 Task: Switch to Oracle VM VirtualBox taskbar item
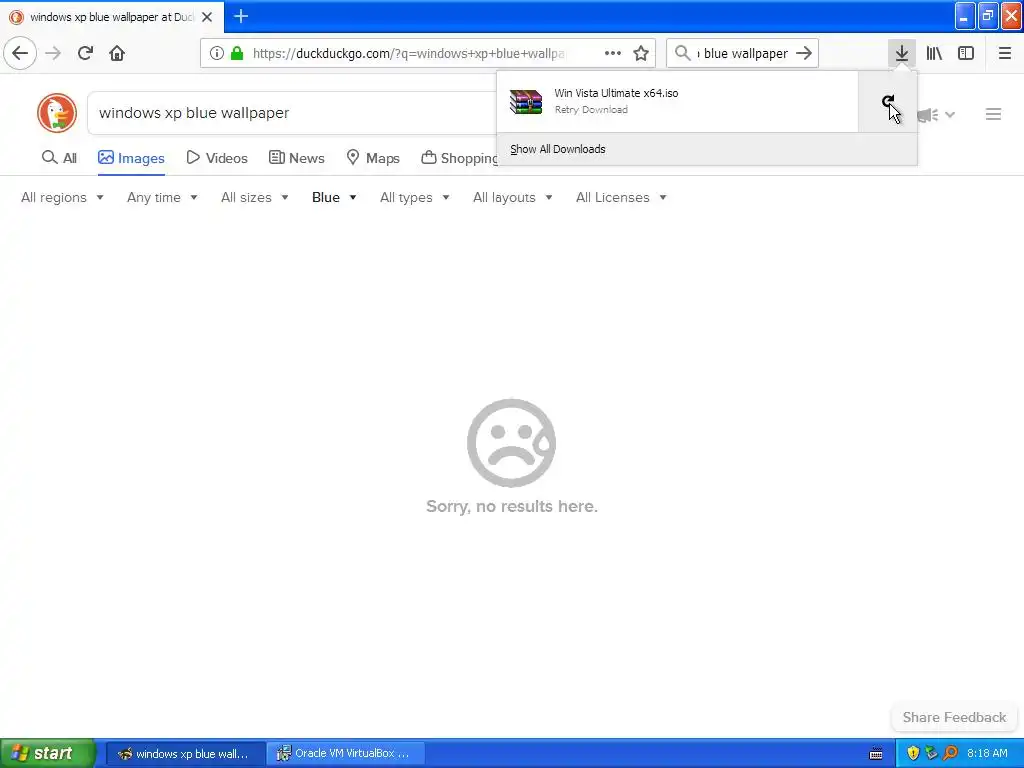tap(345, 753)
